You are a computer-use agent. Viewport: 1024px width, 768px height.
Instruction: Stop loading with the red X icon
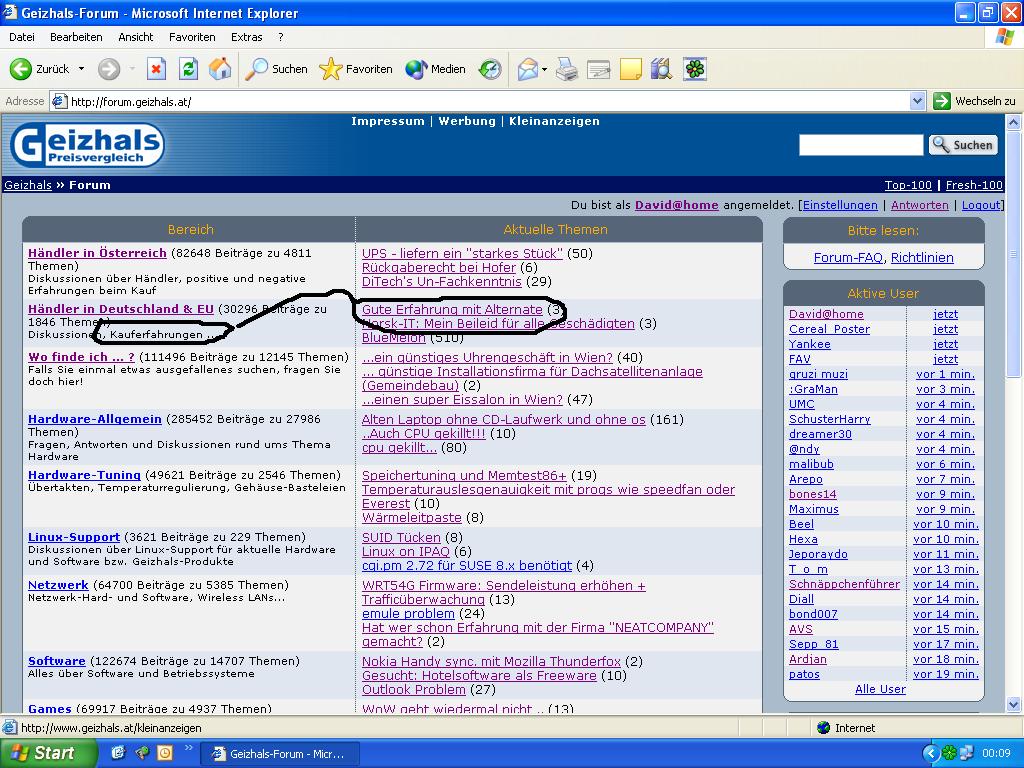click(x=156, y=69)
